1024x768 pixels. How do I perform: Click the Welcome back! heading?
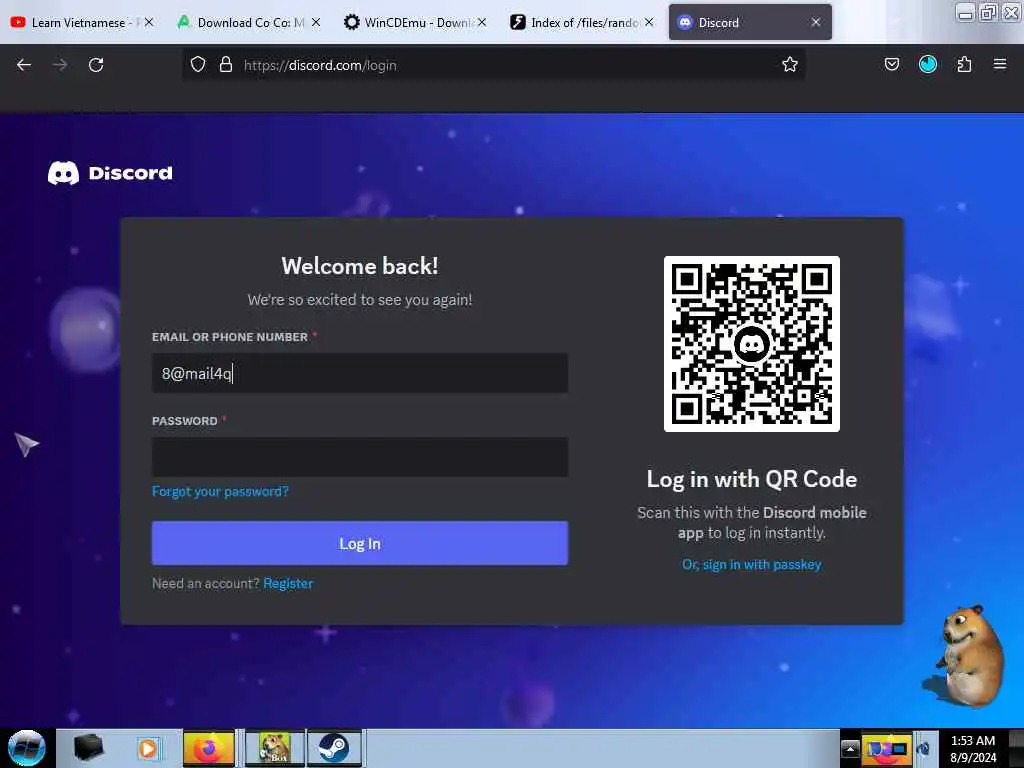click(360, 266)
